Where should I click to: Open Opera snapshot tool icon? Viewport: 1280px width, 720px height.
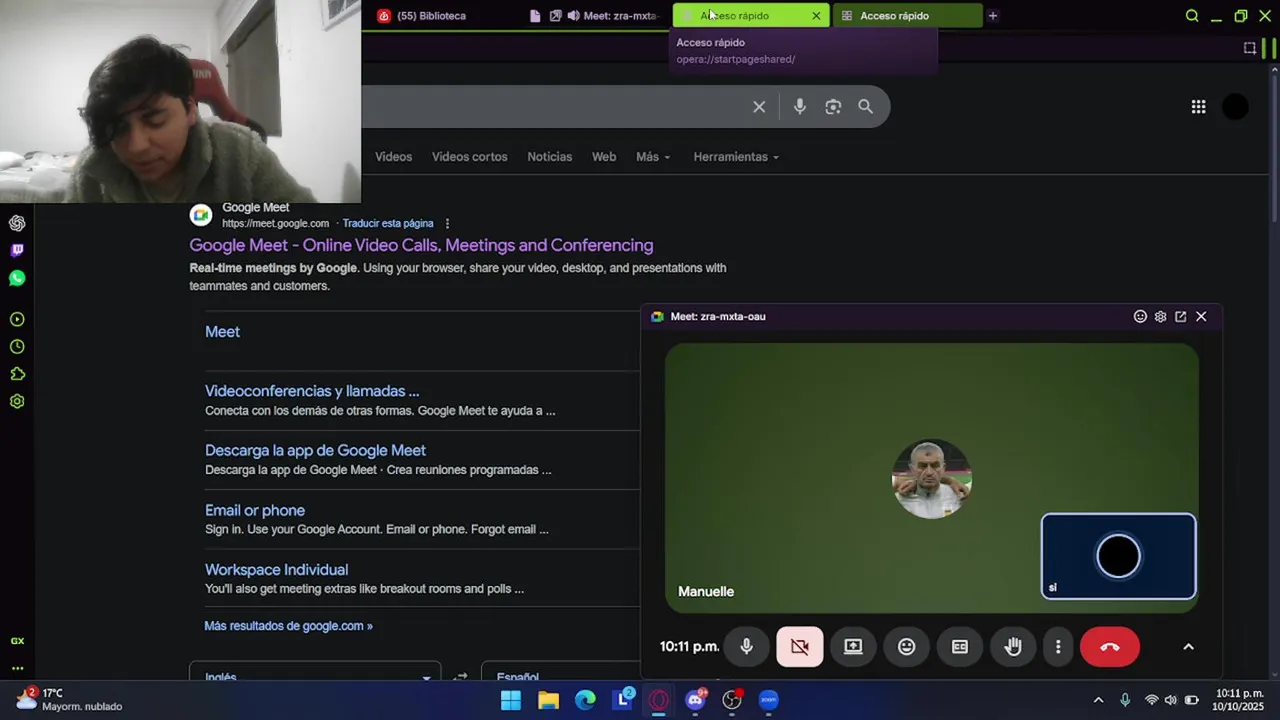[x=1250, y=48]
